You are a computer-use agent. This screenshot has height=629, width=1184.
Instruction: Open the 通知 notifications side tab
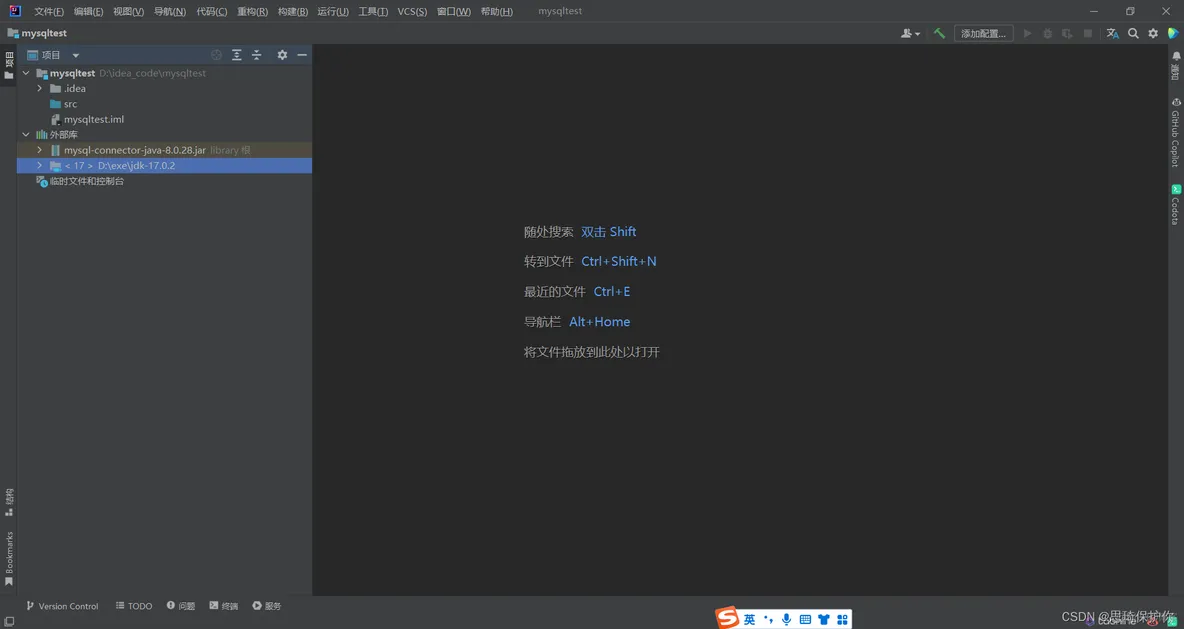[1176, 66]
